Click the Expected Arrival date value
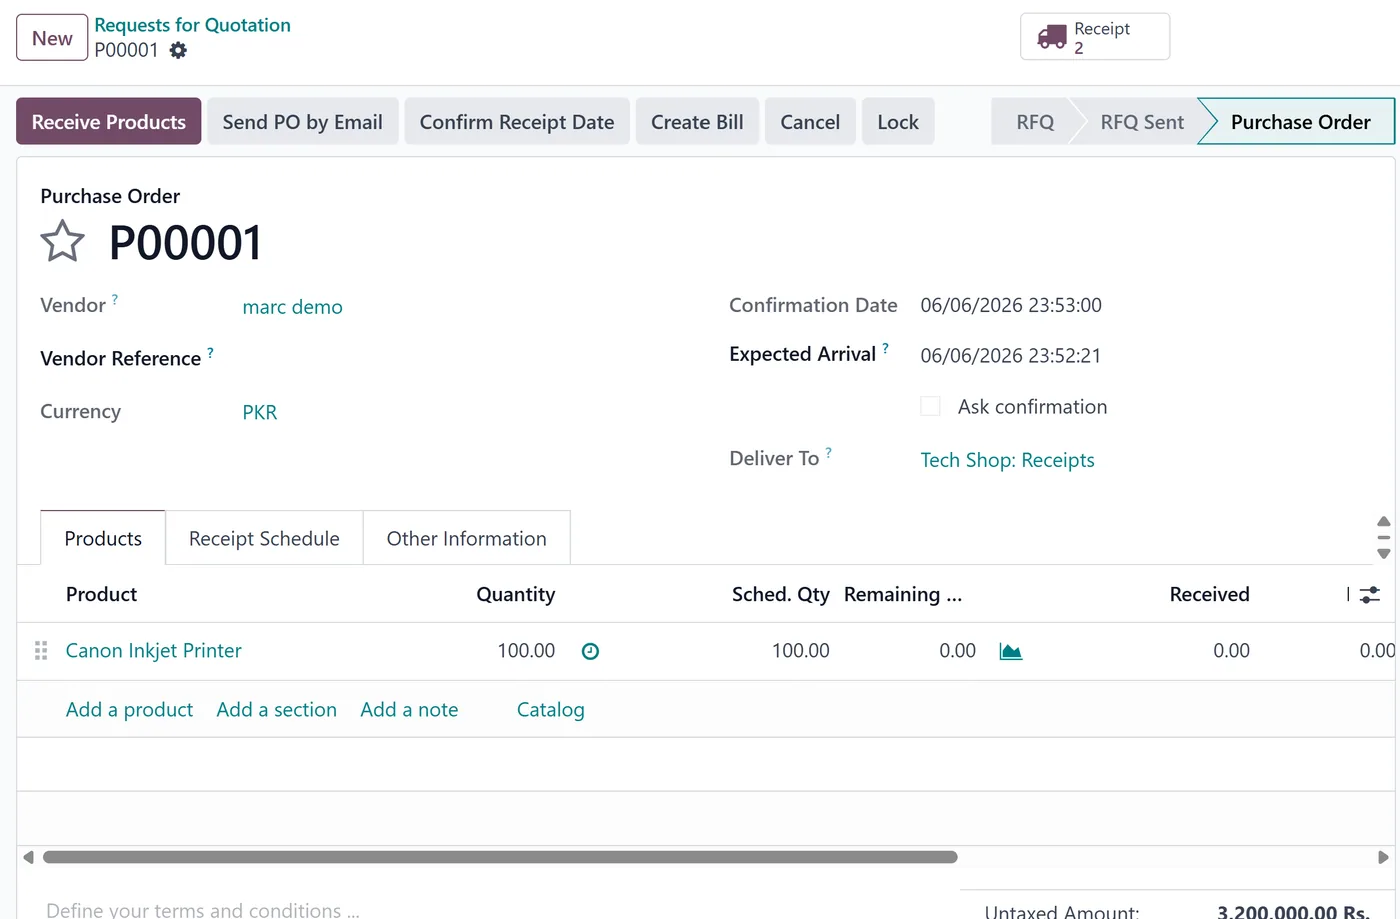This screenshot has height=919, width=1400. (1010, 356)
